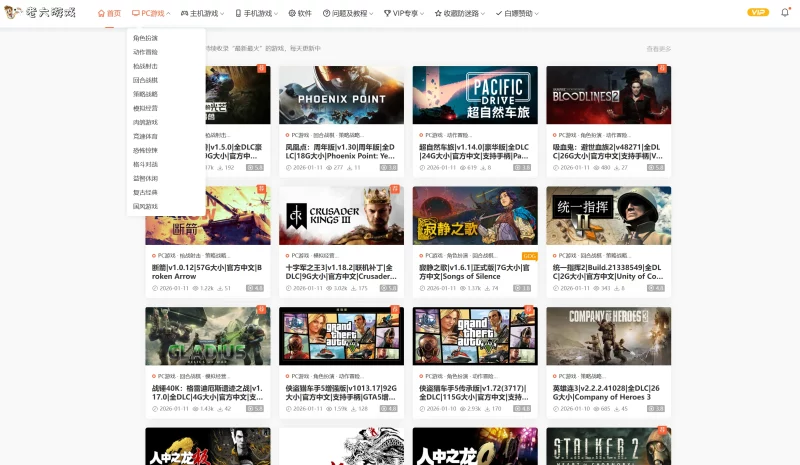
Task: Expand the 主机游戏 nav dropdown
Action: tap(203, 13)
